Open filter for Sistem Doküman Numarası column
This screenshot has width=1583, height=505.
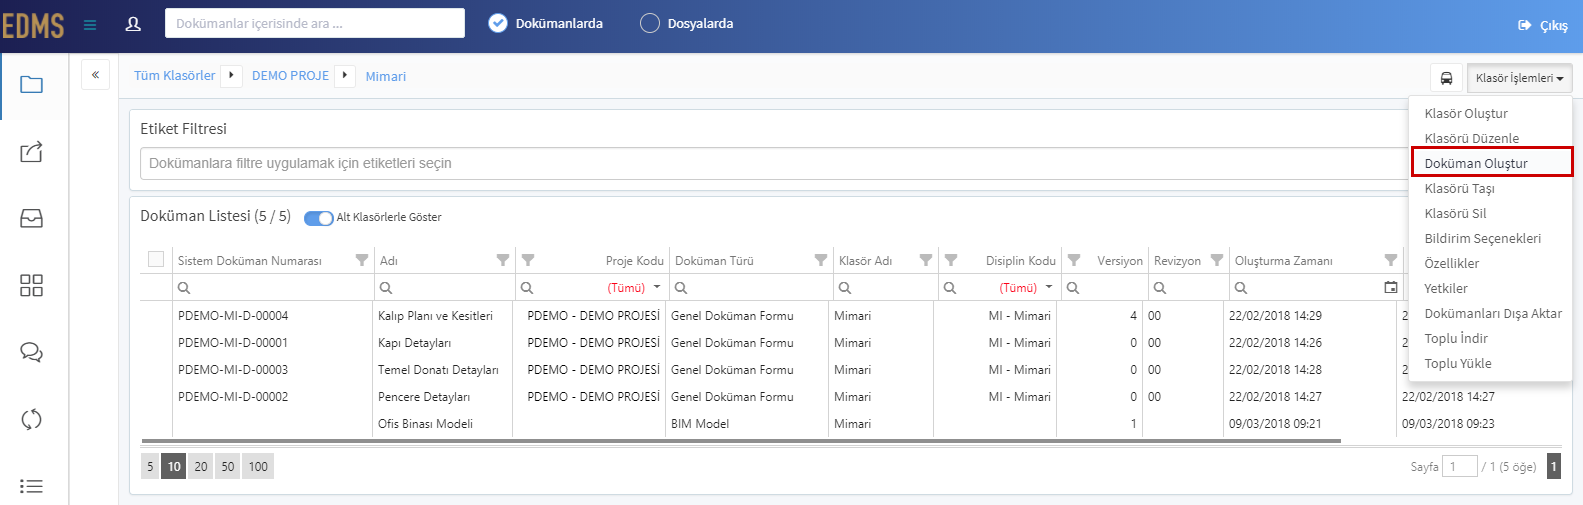click(x=362, y=260)
